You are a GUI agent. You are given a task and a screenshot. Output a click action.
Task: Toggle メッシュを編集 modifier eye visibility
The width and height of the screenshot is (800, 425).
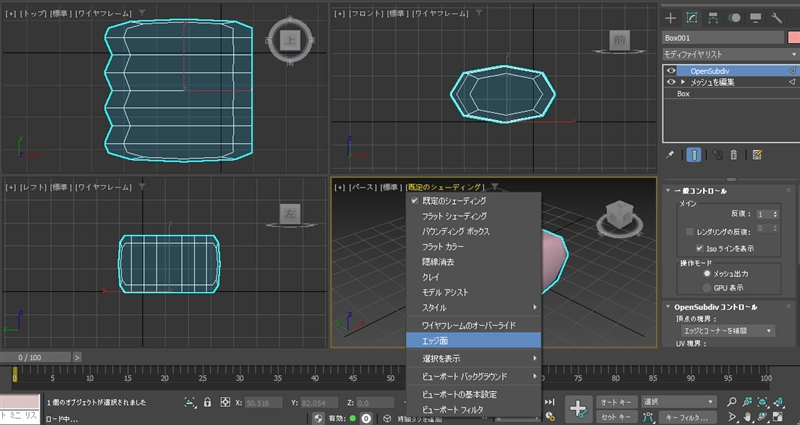click(671, 82)
